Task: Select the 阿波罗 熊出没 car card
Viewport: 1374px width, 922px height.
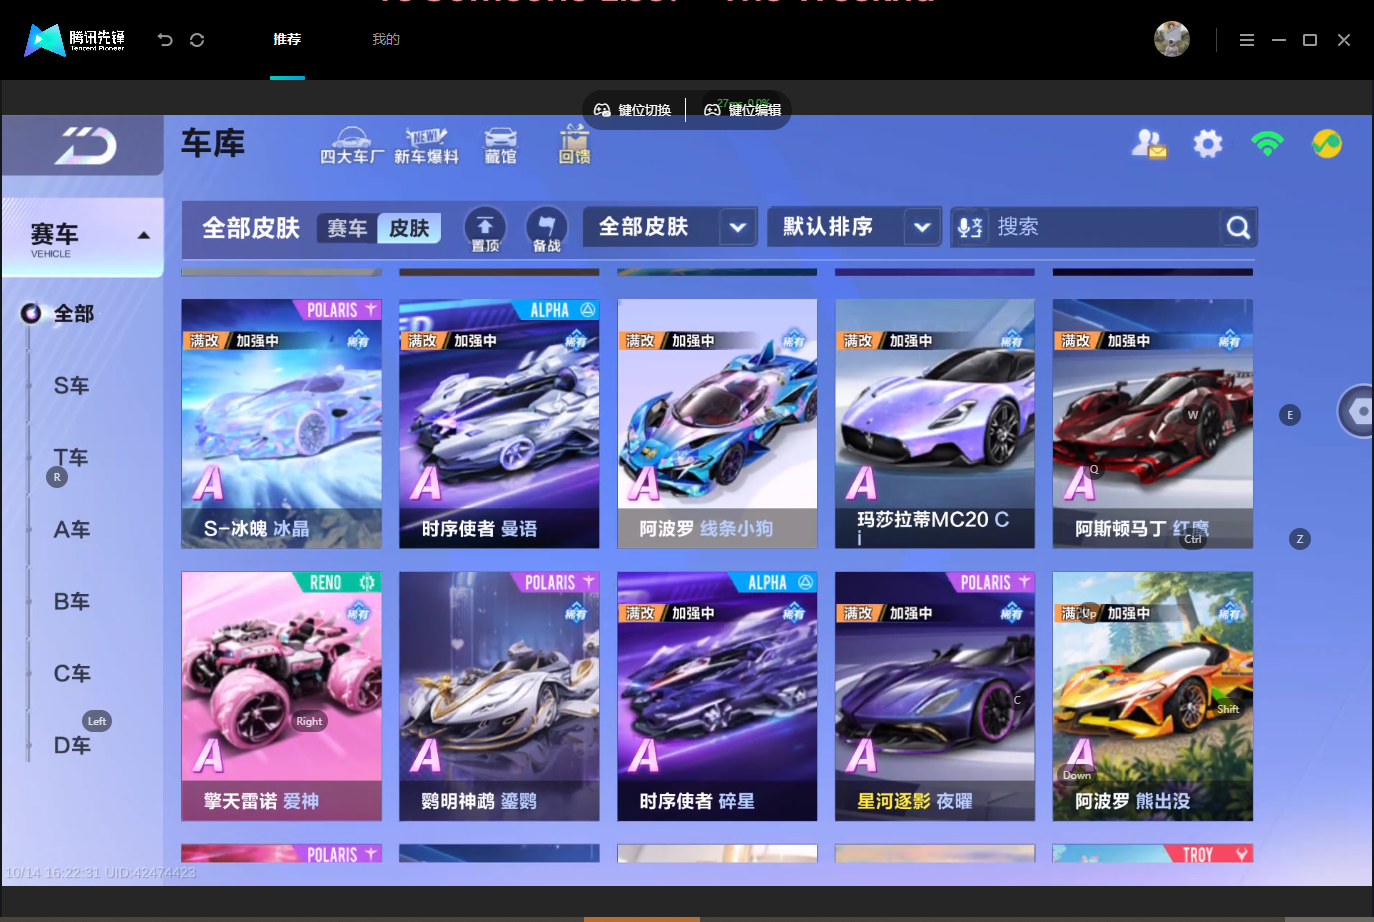Action: (1153, 696)
